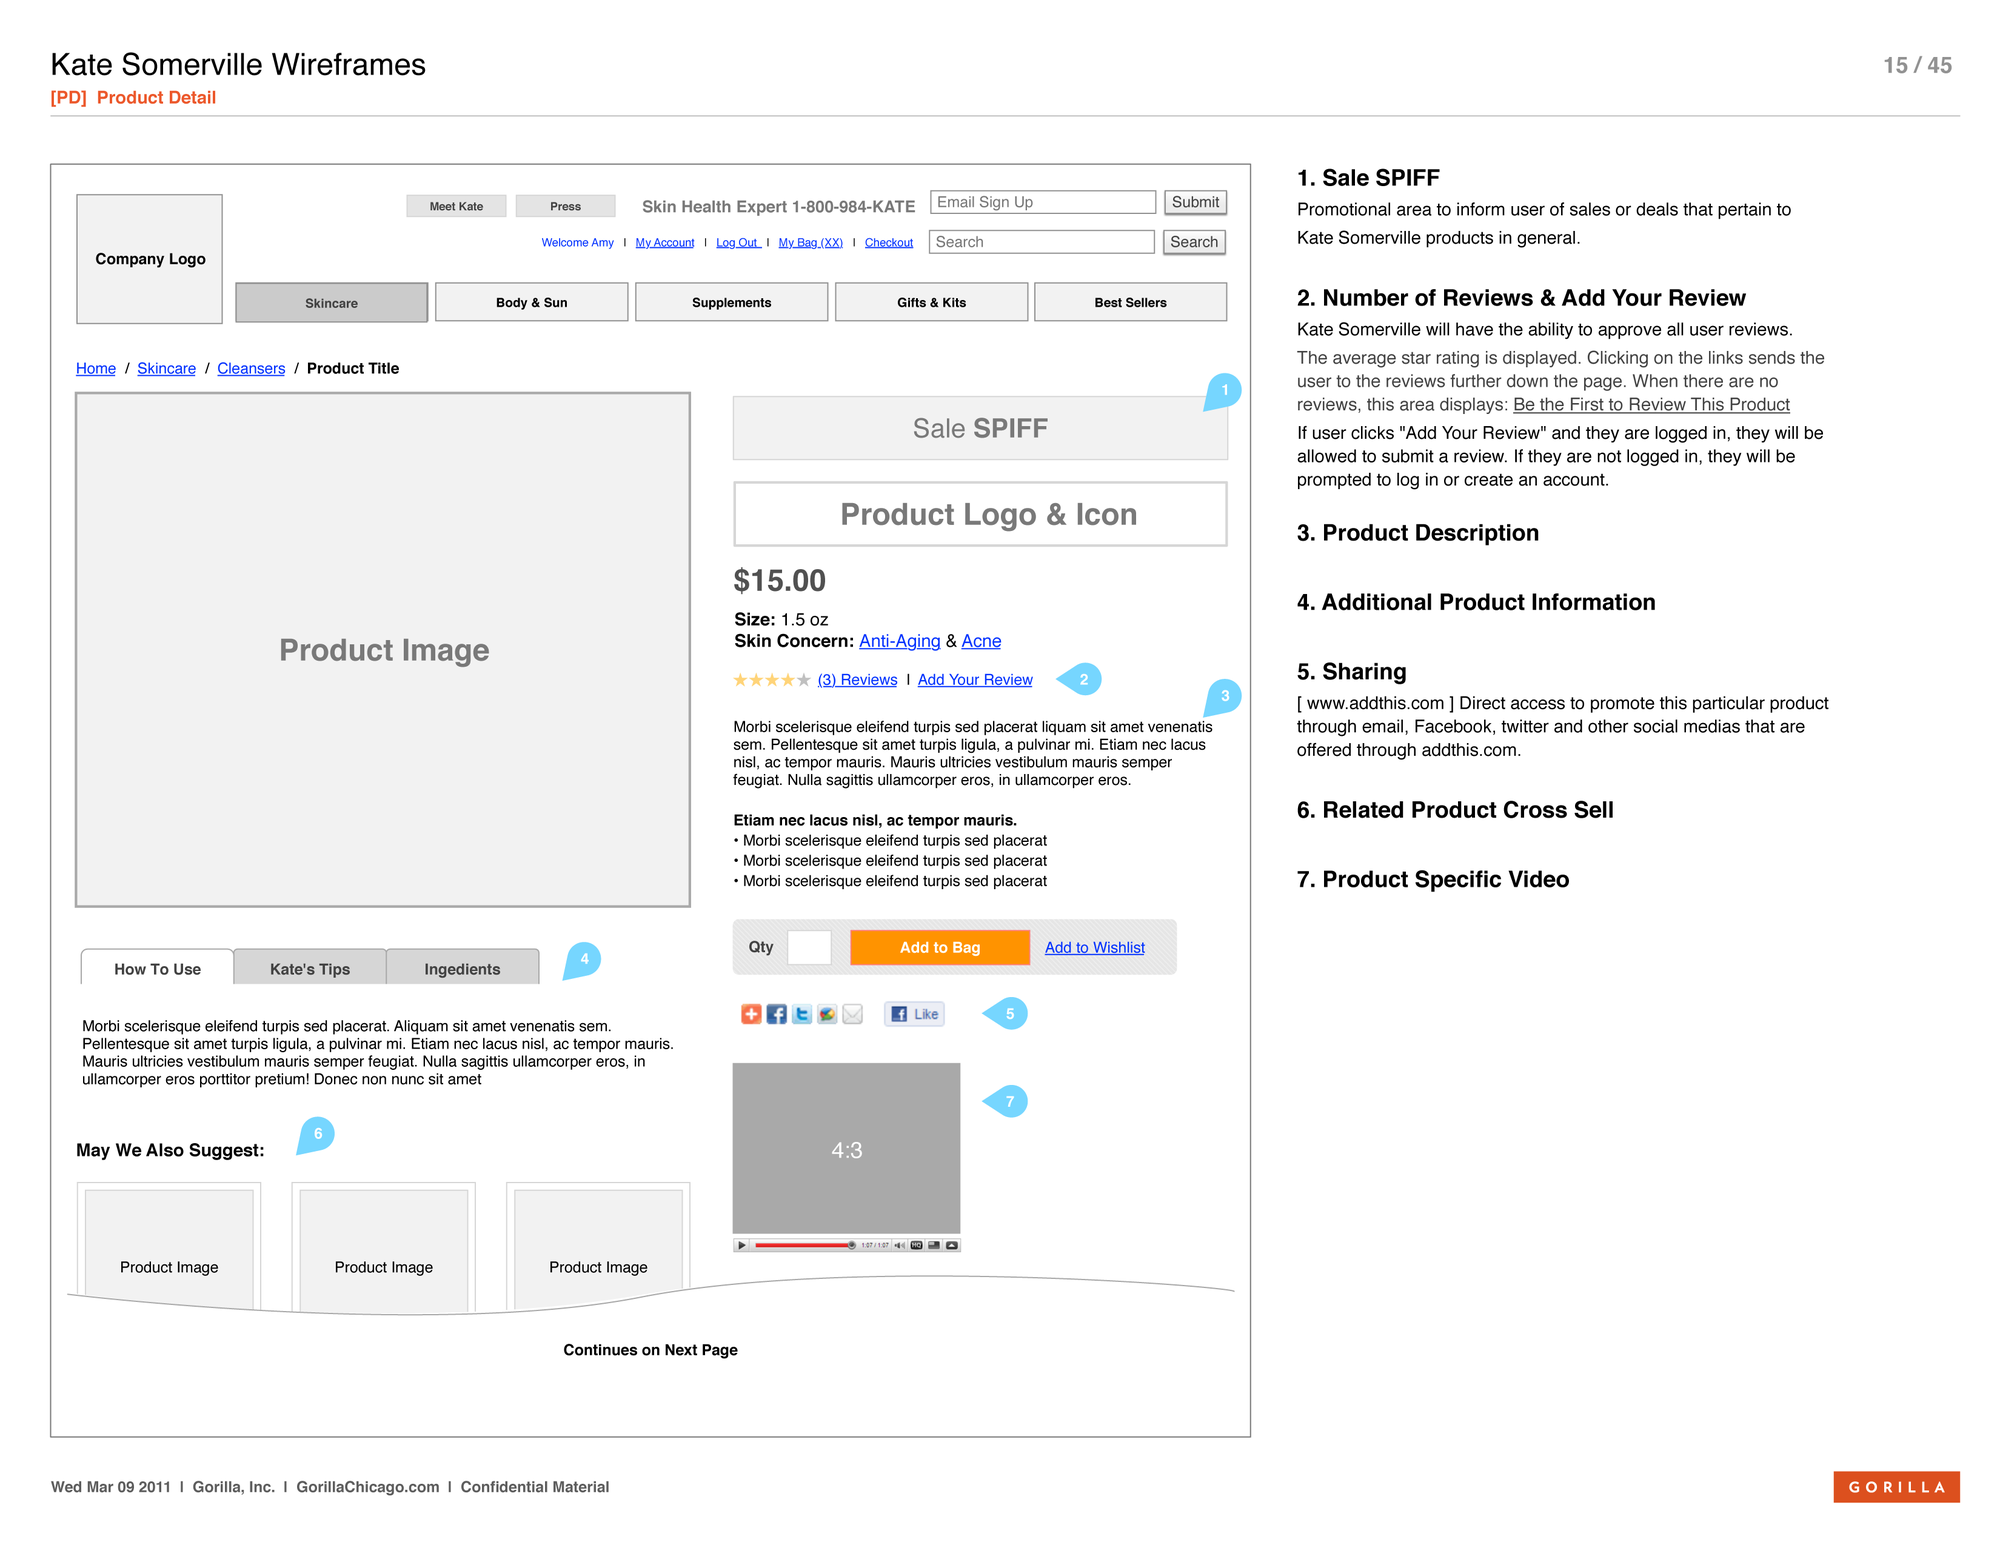Click the Submit button
2000x1545 pixels.
click(1195, 202)
